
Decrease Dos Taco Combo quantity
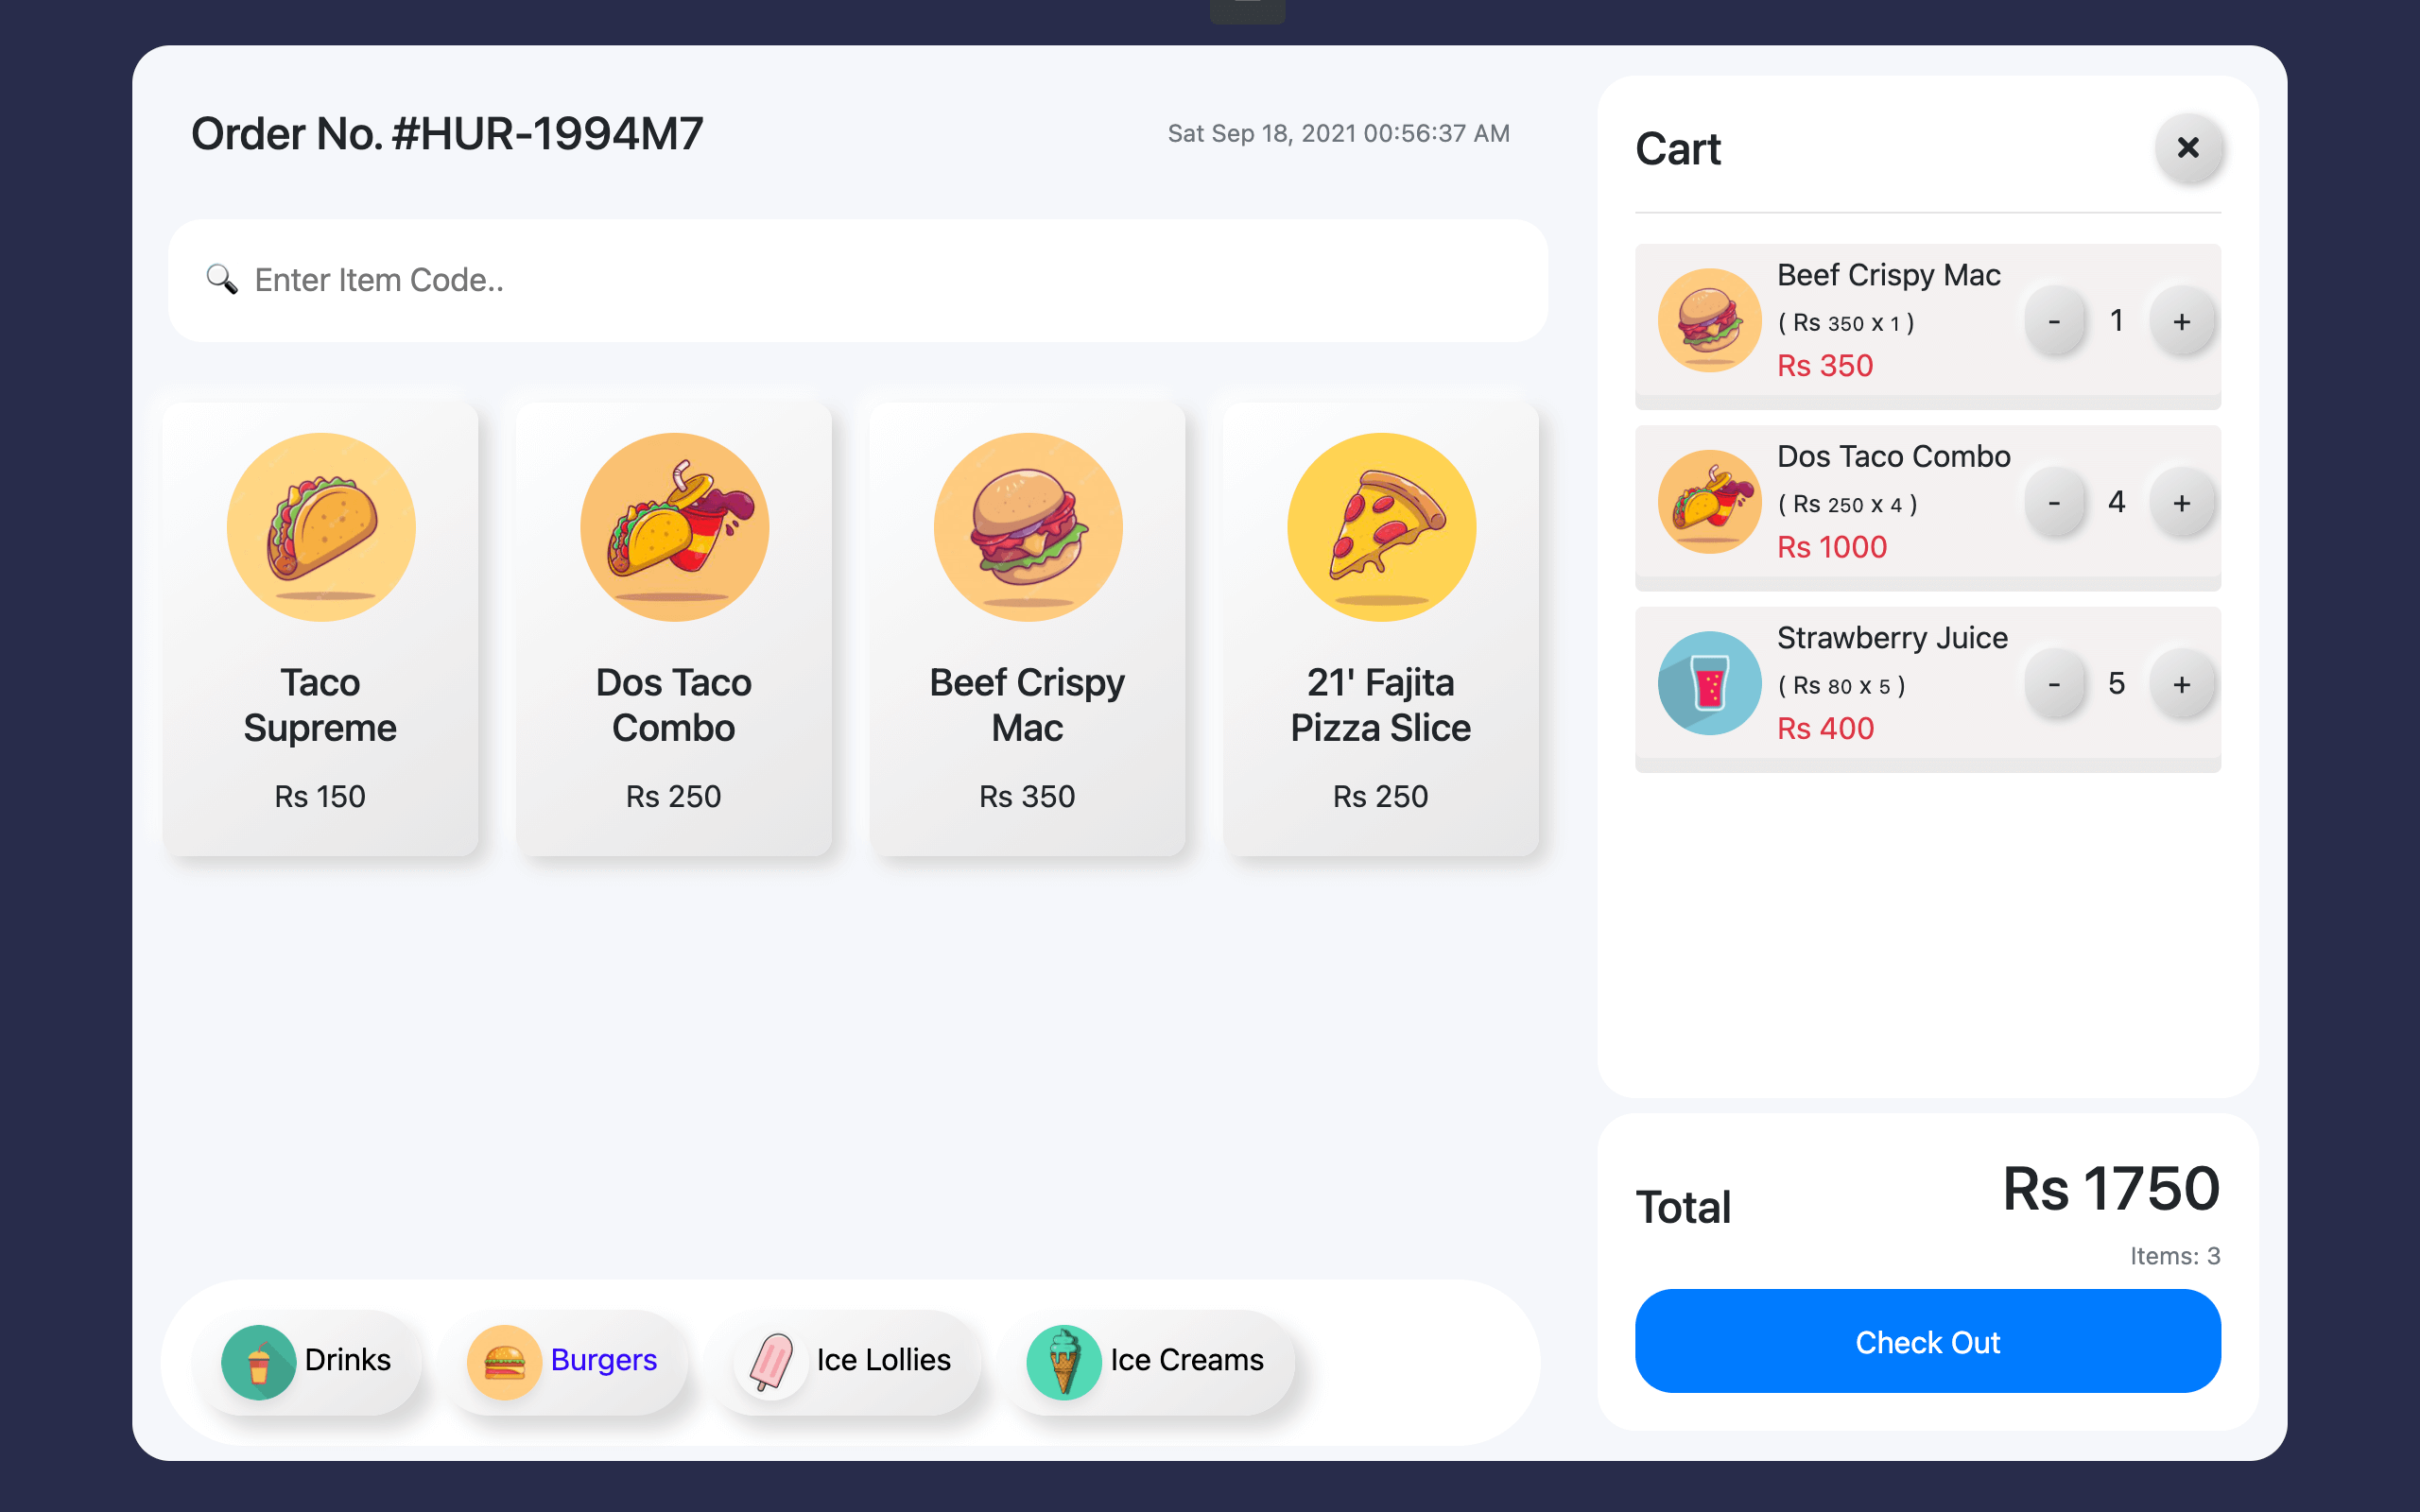point(2054,502)
